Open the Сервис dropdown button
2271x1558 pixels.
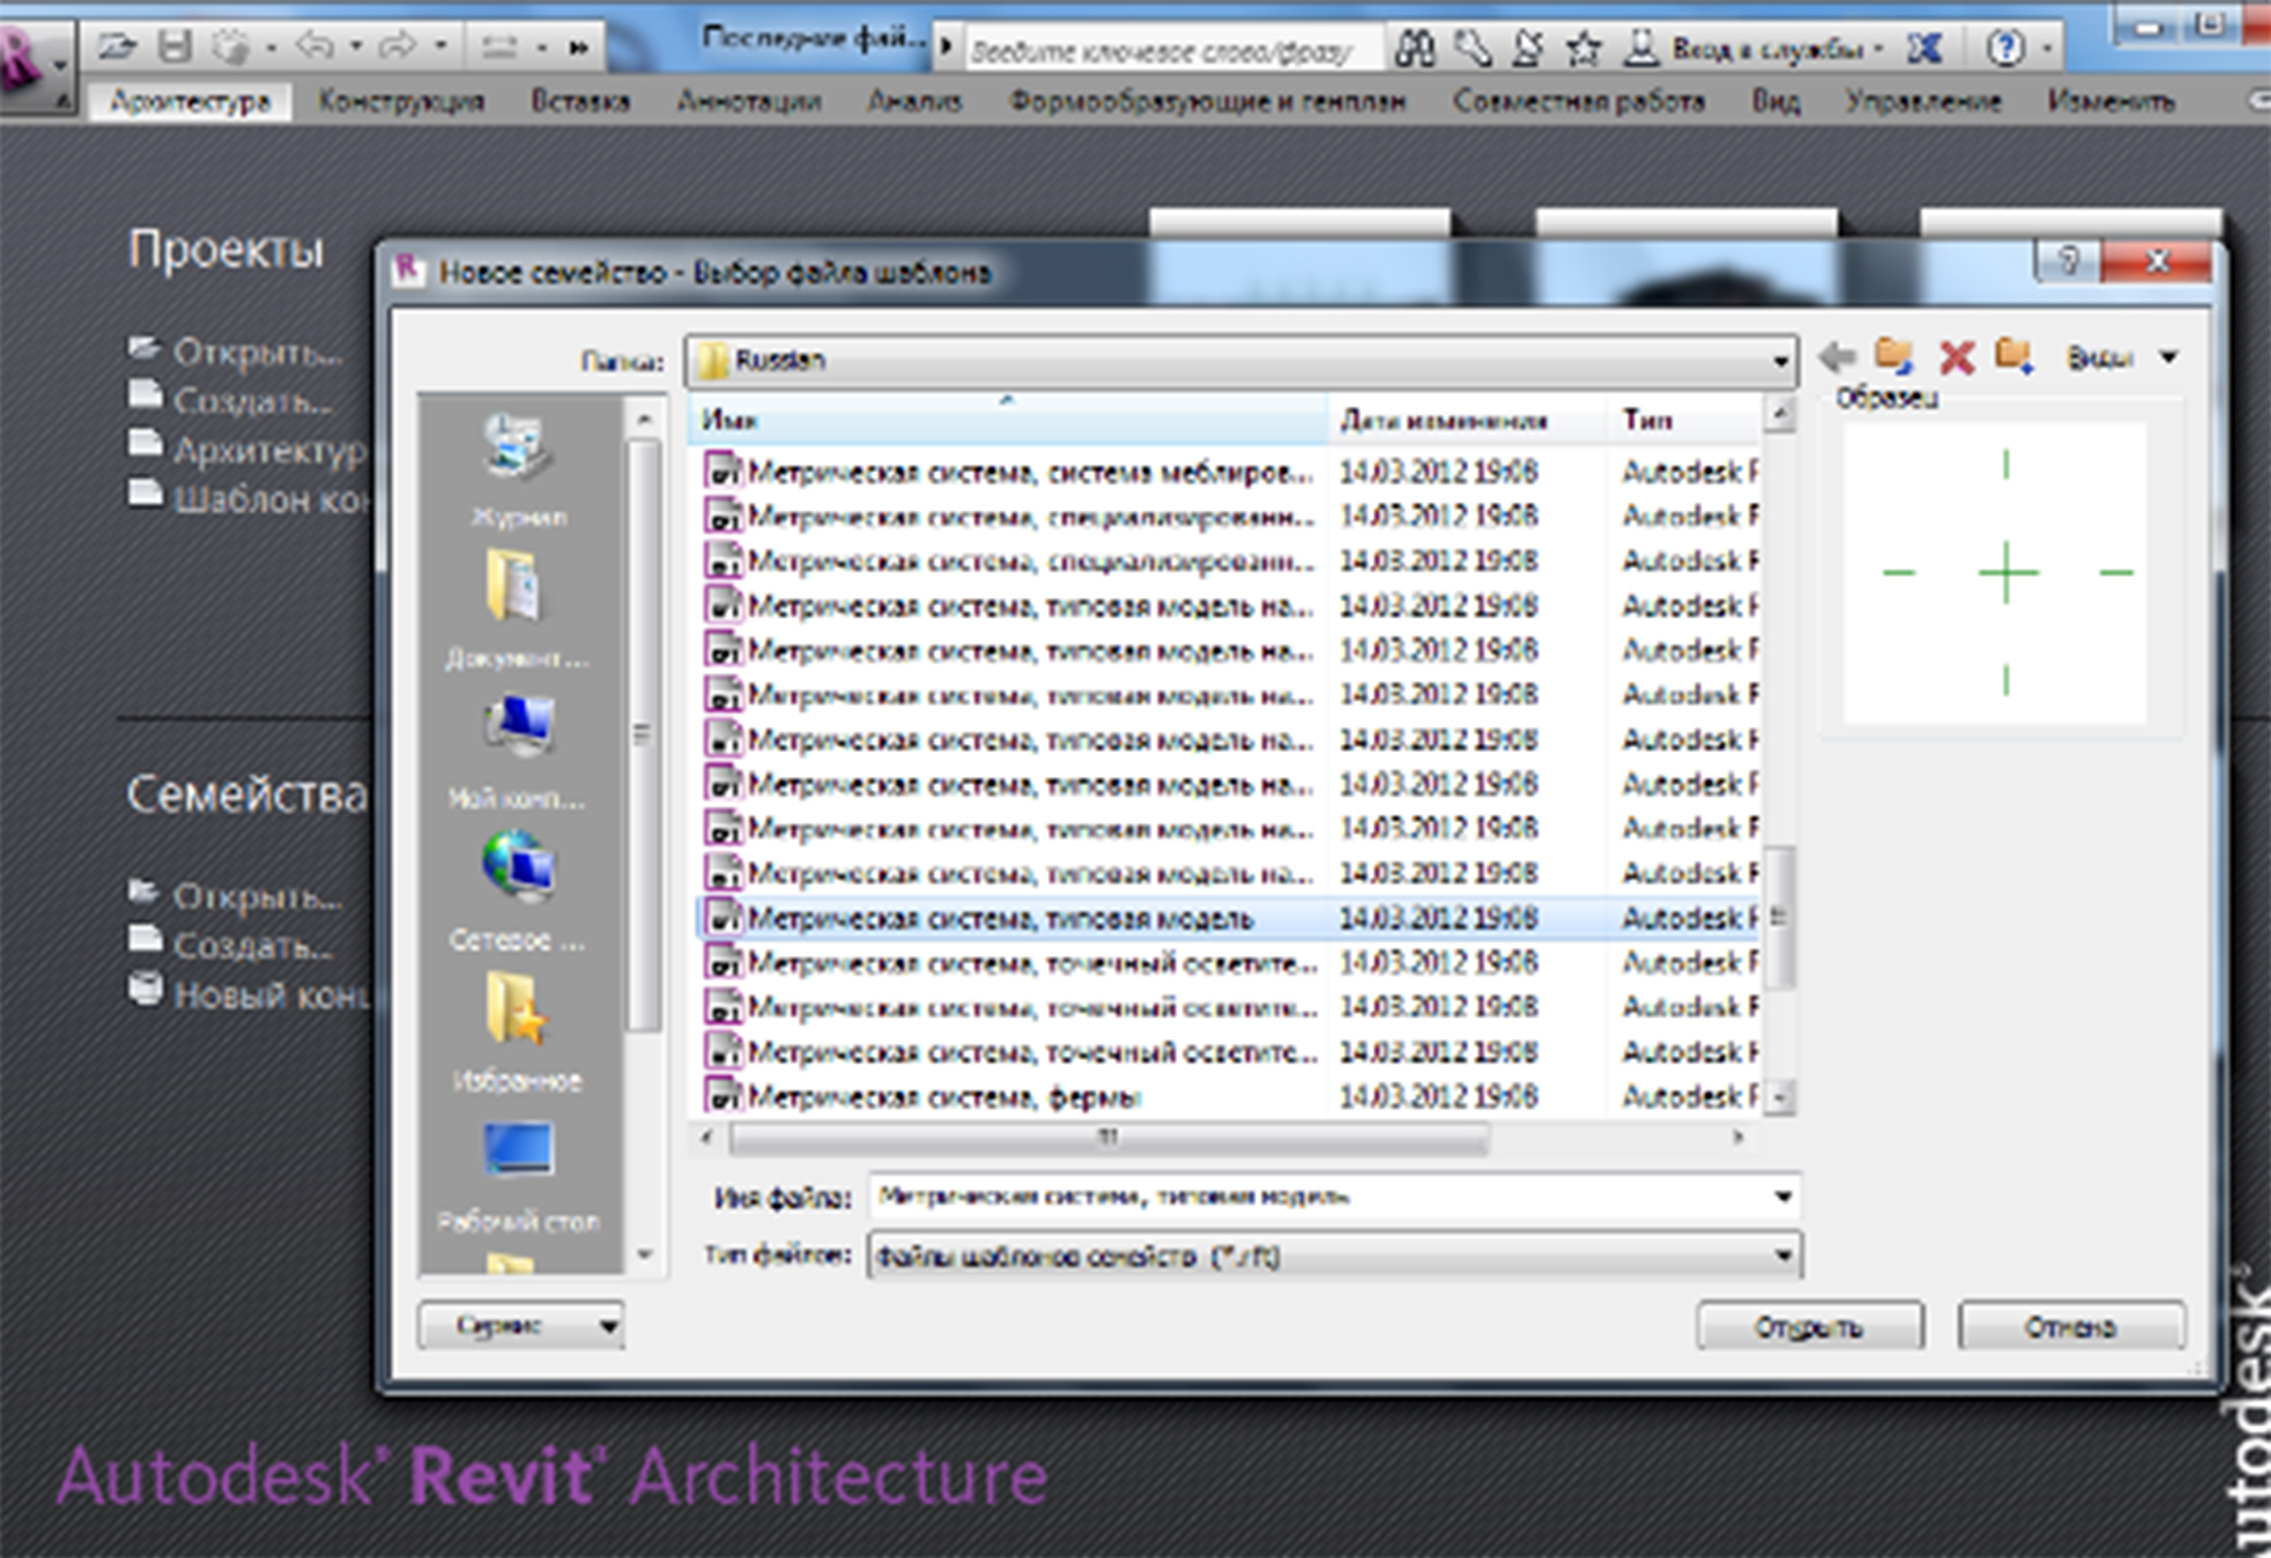coord(521,1326)
